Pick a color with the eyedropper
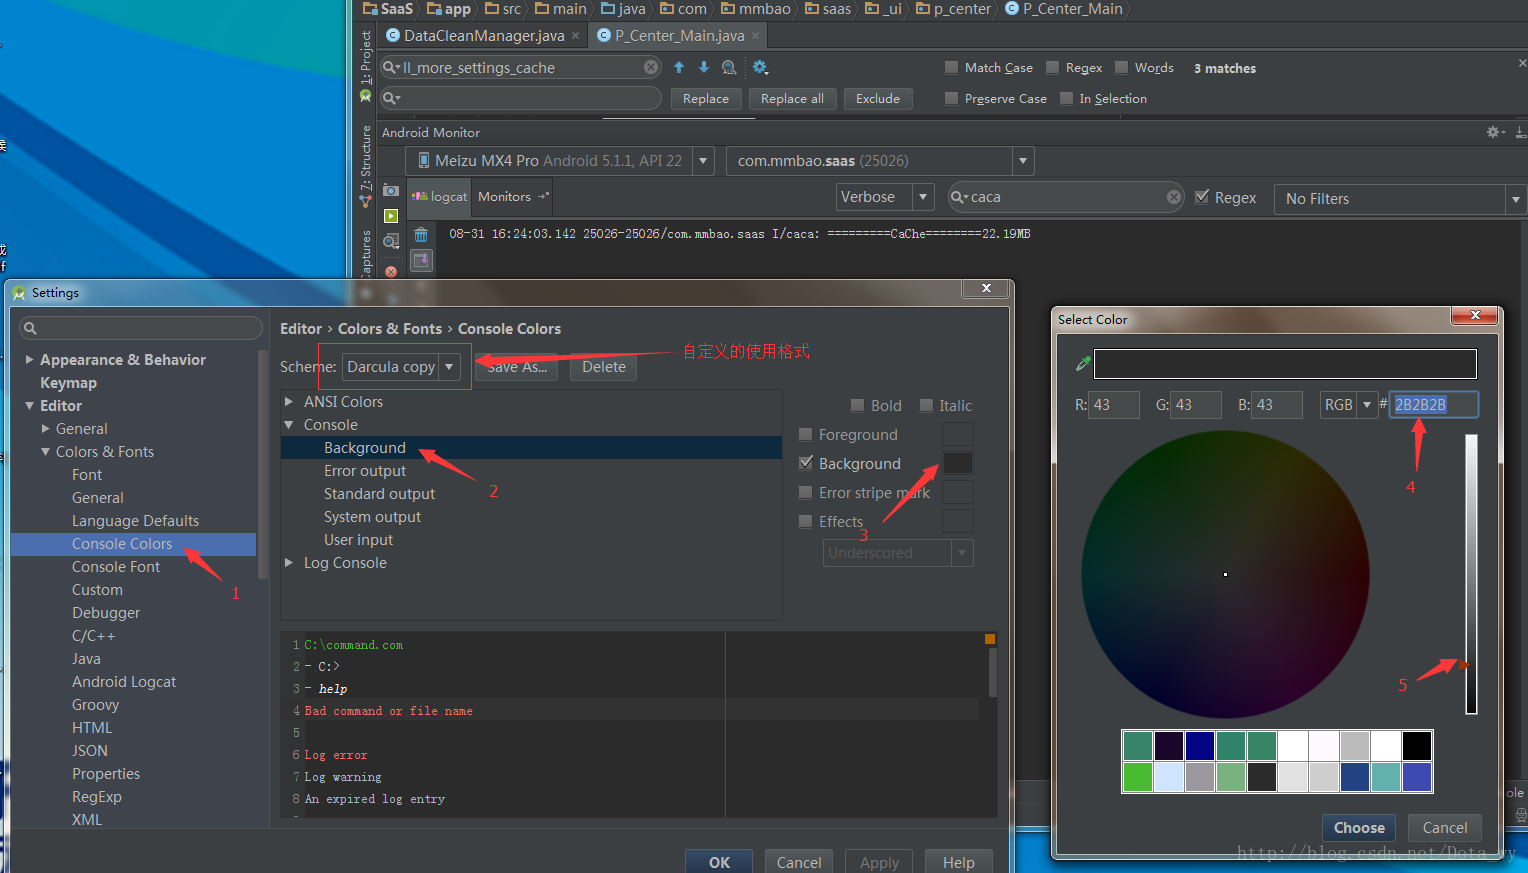This screenshot has width=1528, height=873. pos(1082,364)
